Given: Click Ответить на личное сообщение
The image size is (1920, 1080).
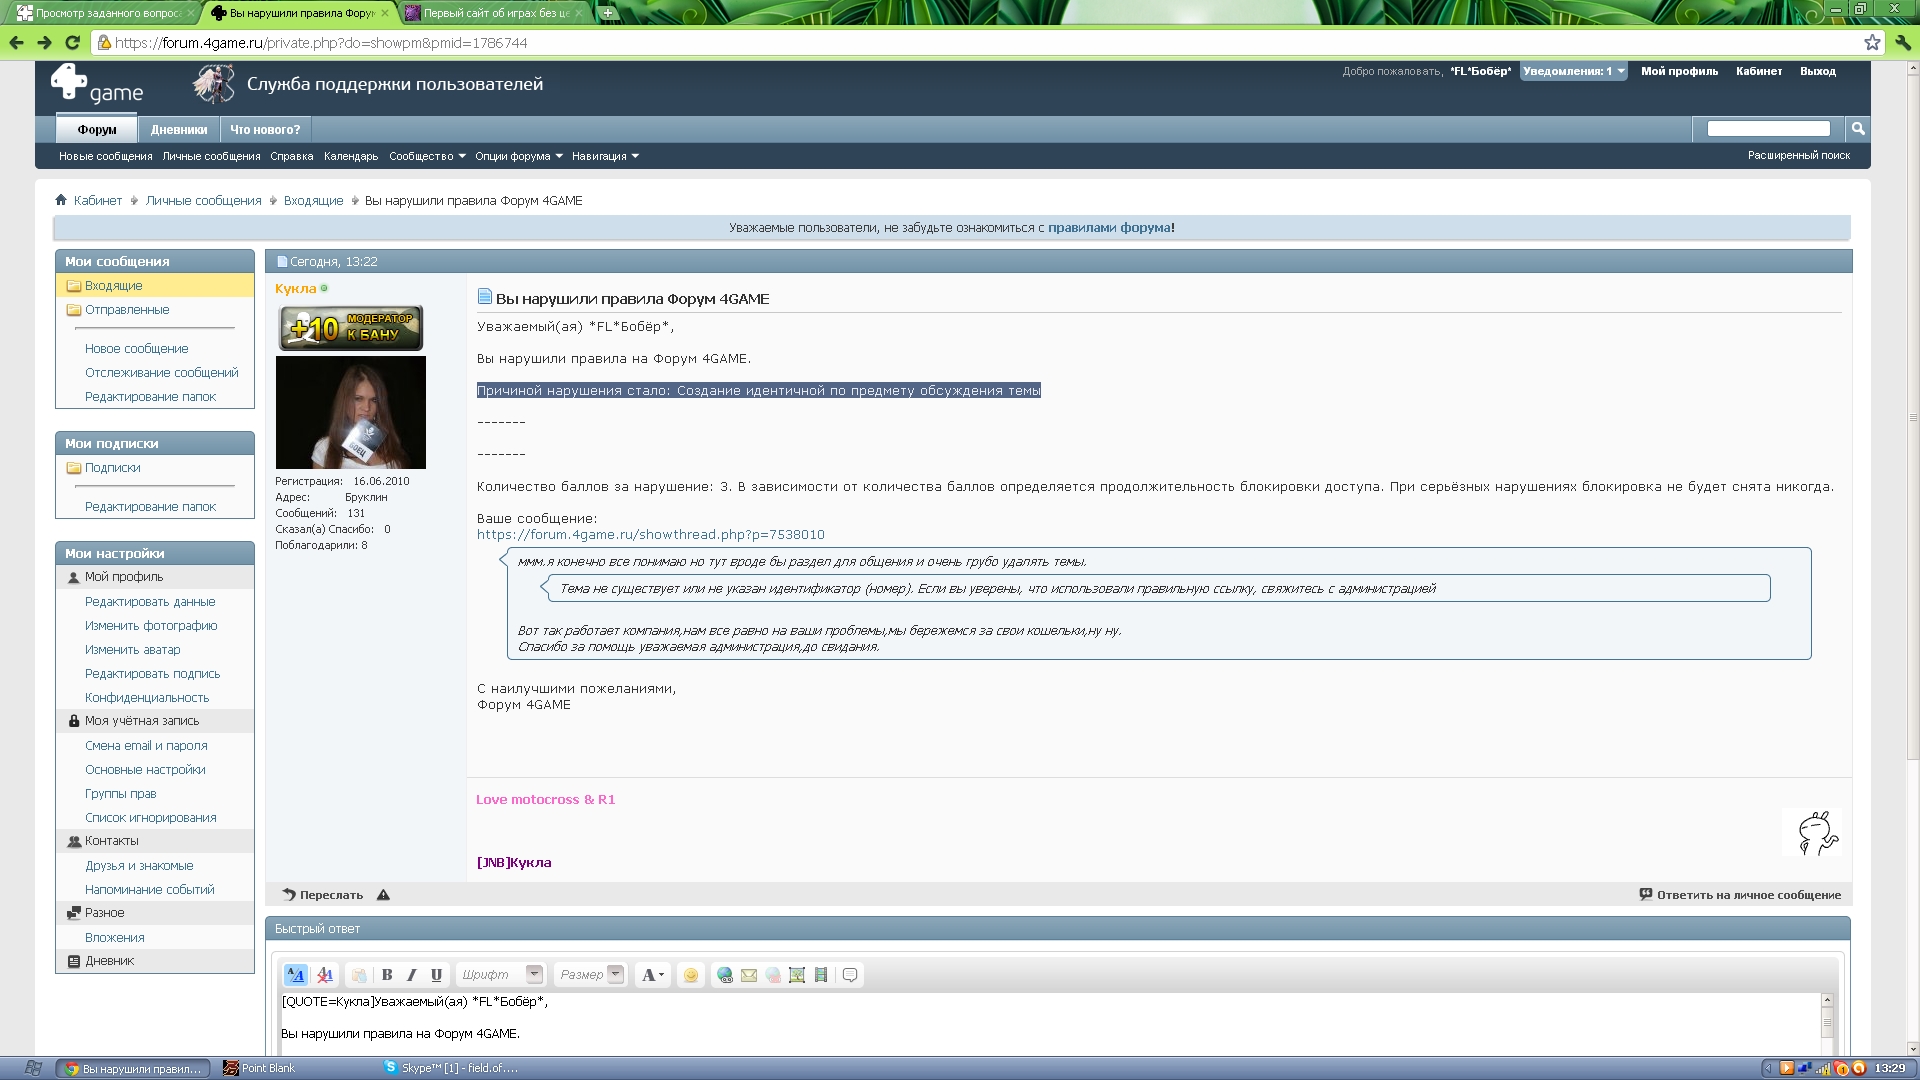Looking at the screenshot, I should click(x=1747, y=895).
